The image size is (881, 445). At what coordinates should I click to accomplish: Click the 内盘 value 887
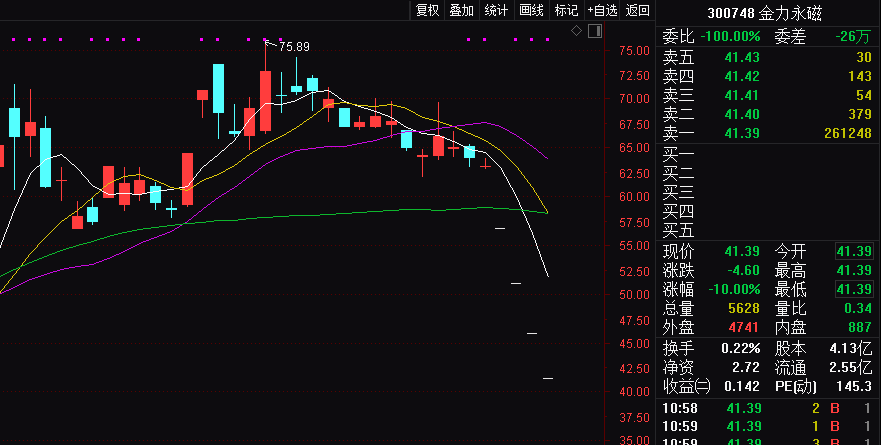[x=860, y=327]
